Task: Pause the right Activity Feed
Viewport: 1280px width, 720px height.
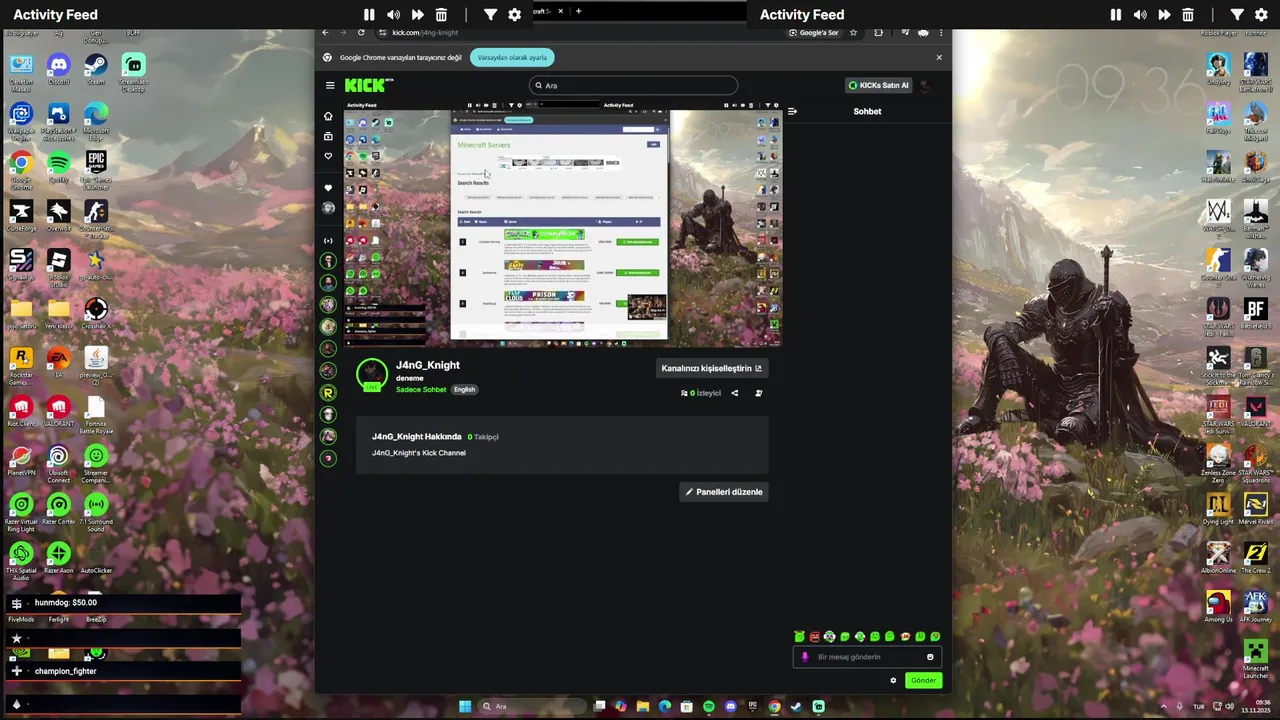Action: [x=1116, y=15]
